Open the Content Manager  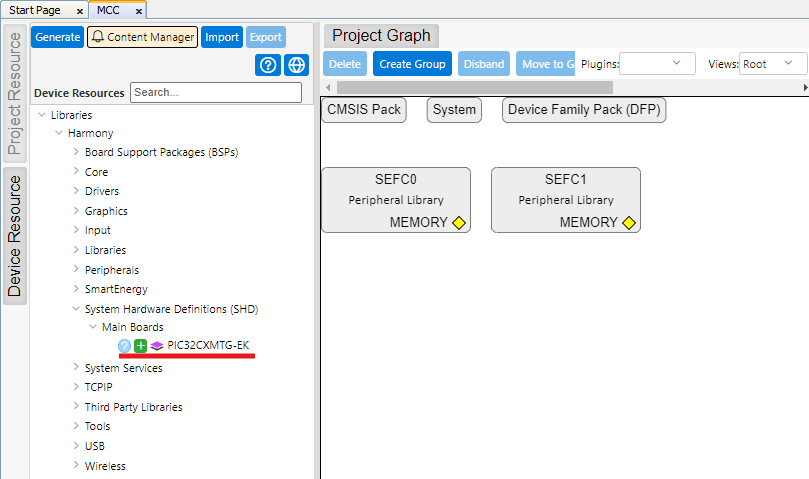(142, 37)
